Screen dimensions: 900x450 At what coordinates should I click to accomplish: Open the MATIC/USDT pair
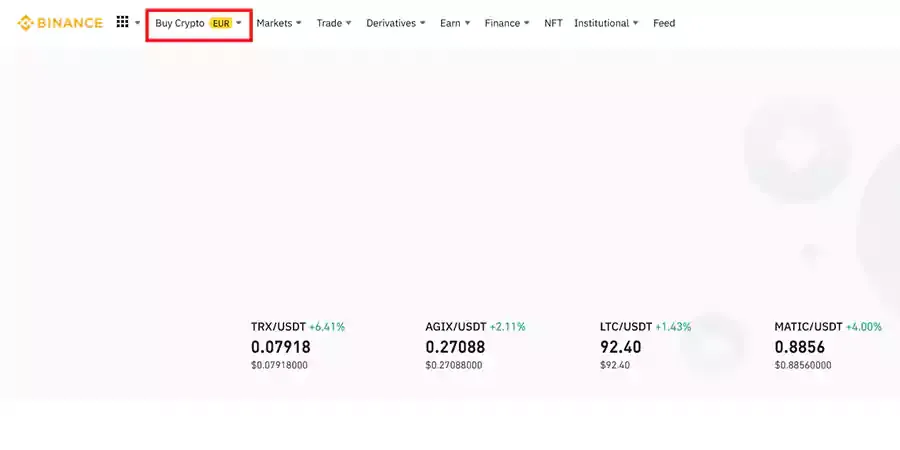[808, 327]
